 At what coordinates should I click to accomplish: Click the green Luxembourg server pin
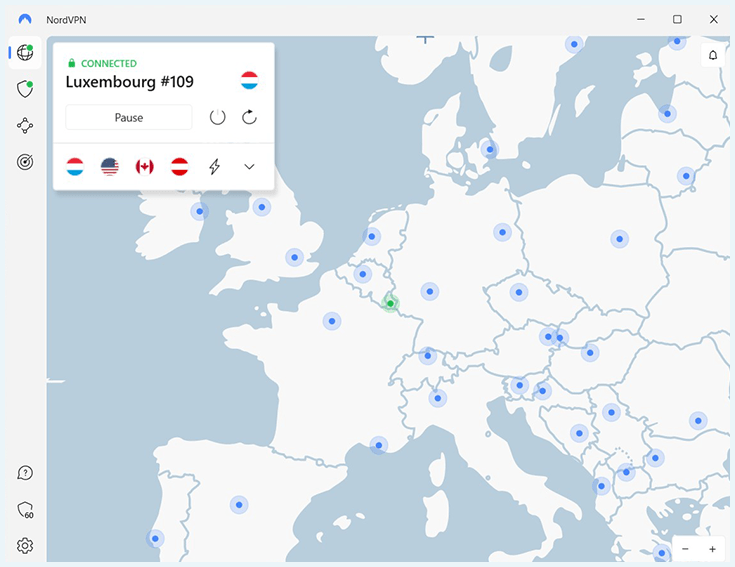[390, 304]
